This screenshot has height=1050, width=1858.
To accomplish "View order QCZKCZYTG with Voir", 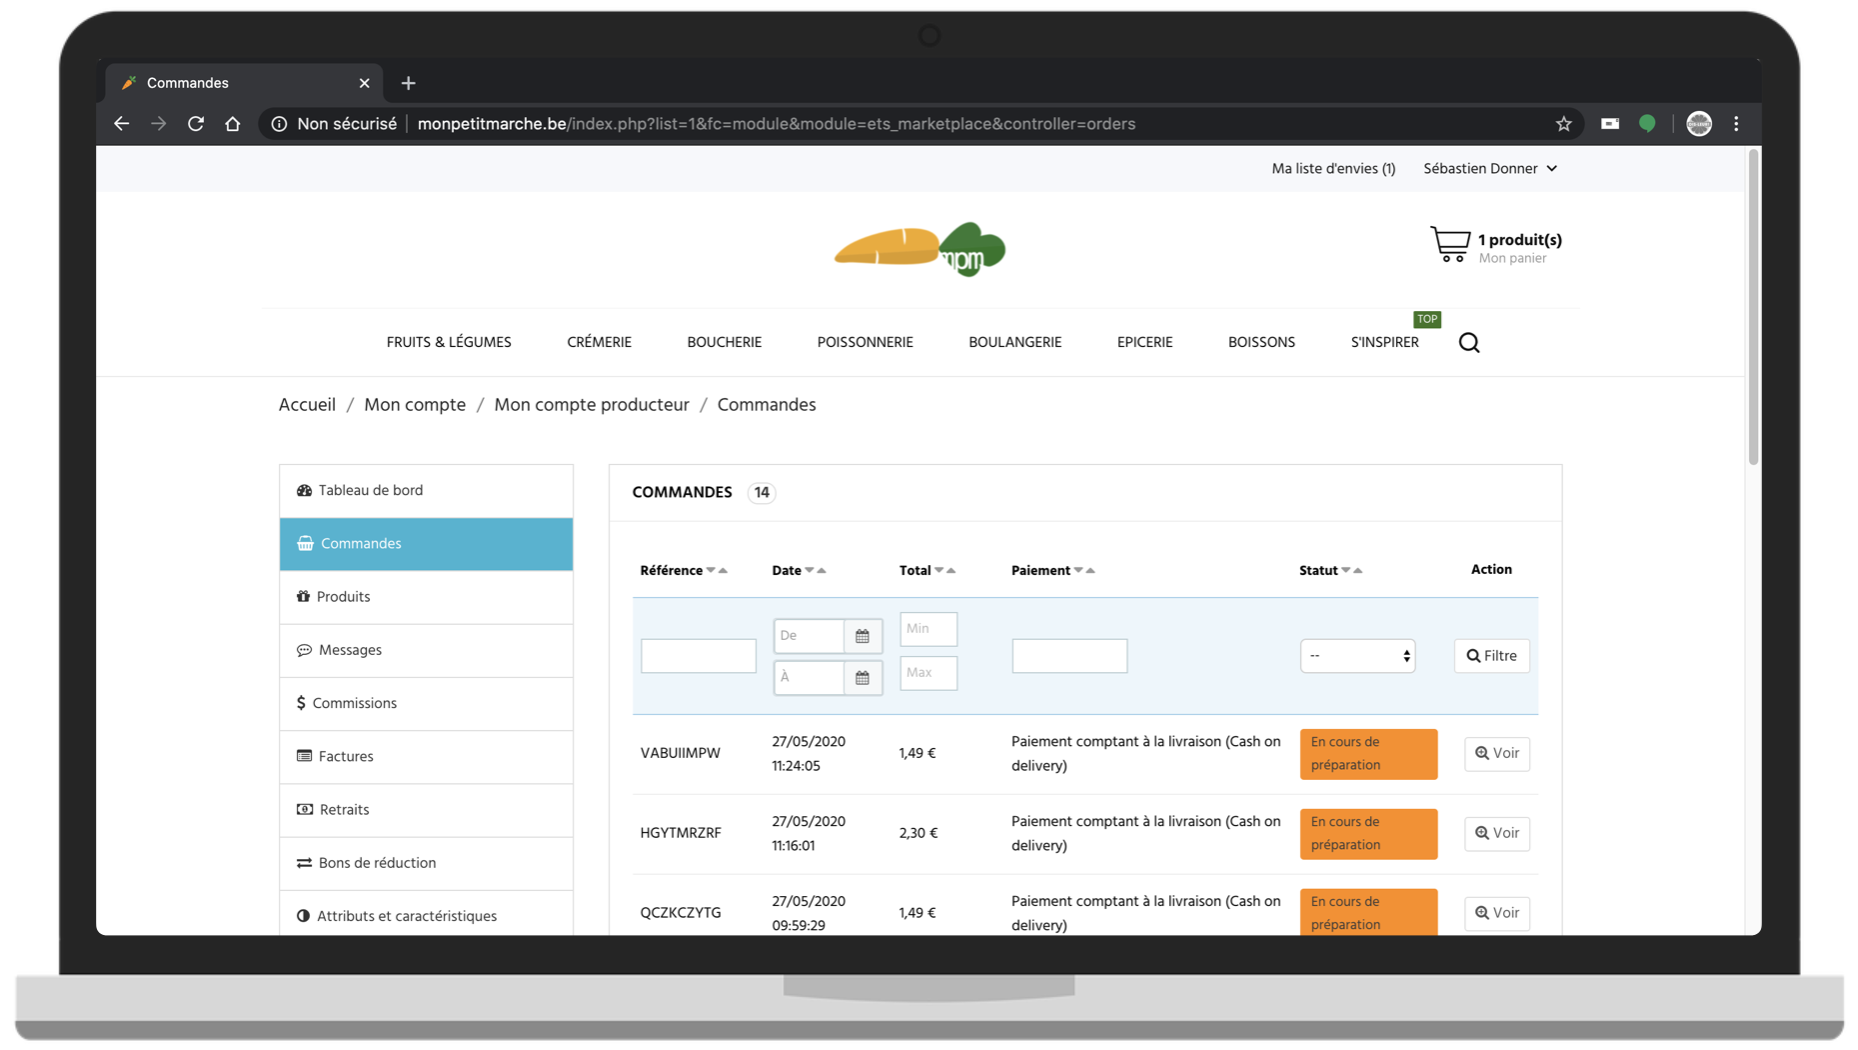I will (x=1497, y=913).
